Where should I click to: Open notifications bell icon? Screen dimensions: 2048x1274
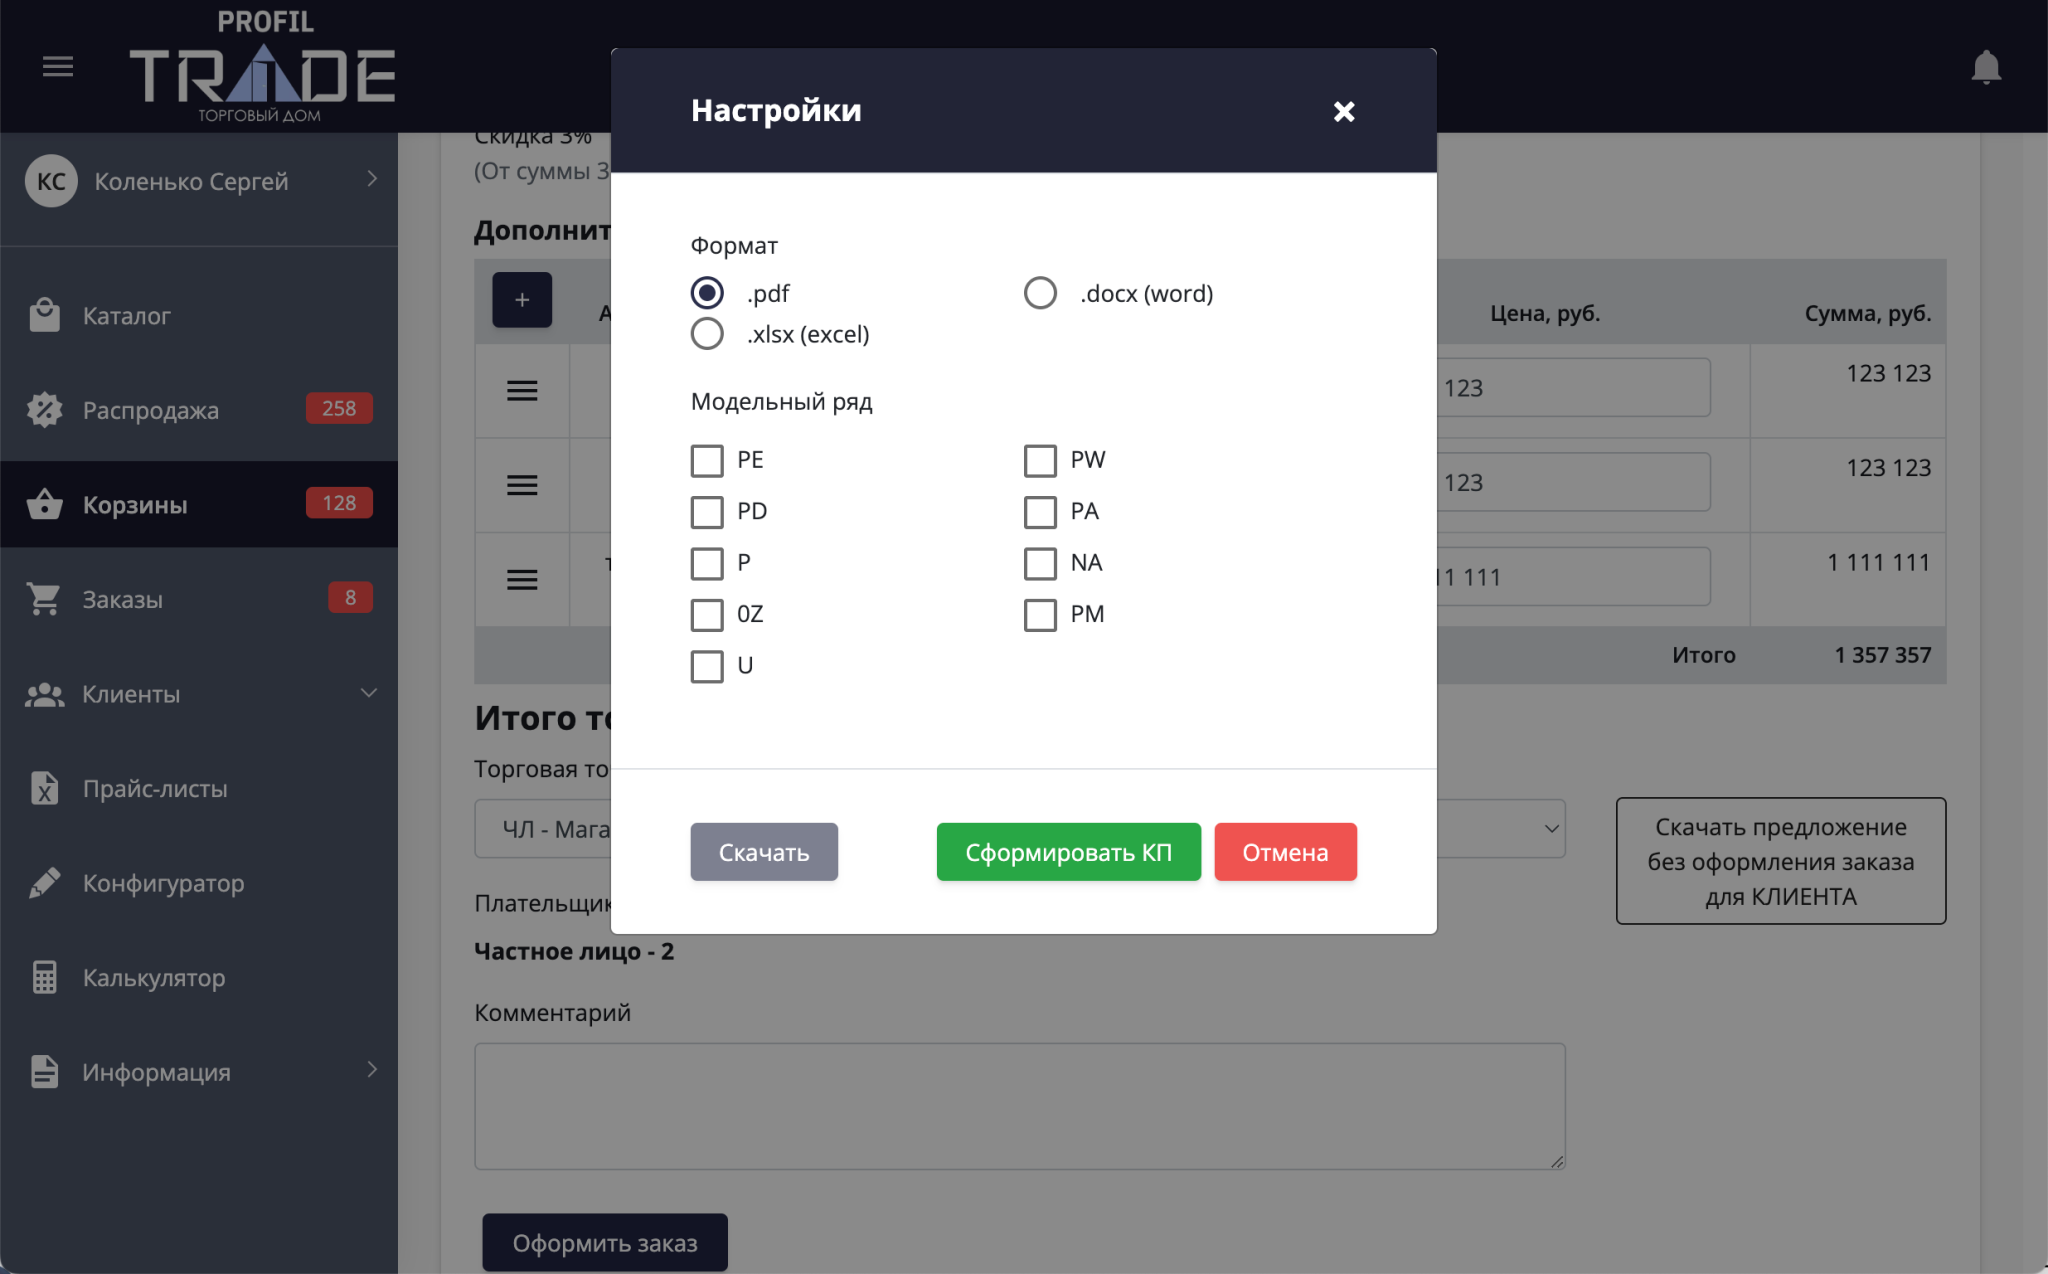coord(1985,68)
